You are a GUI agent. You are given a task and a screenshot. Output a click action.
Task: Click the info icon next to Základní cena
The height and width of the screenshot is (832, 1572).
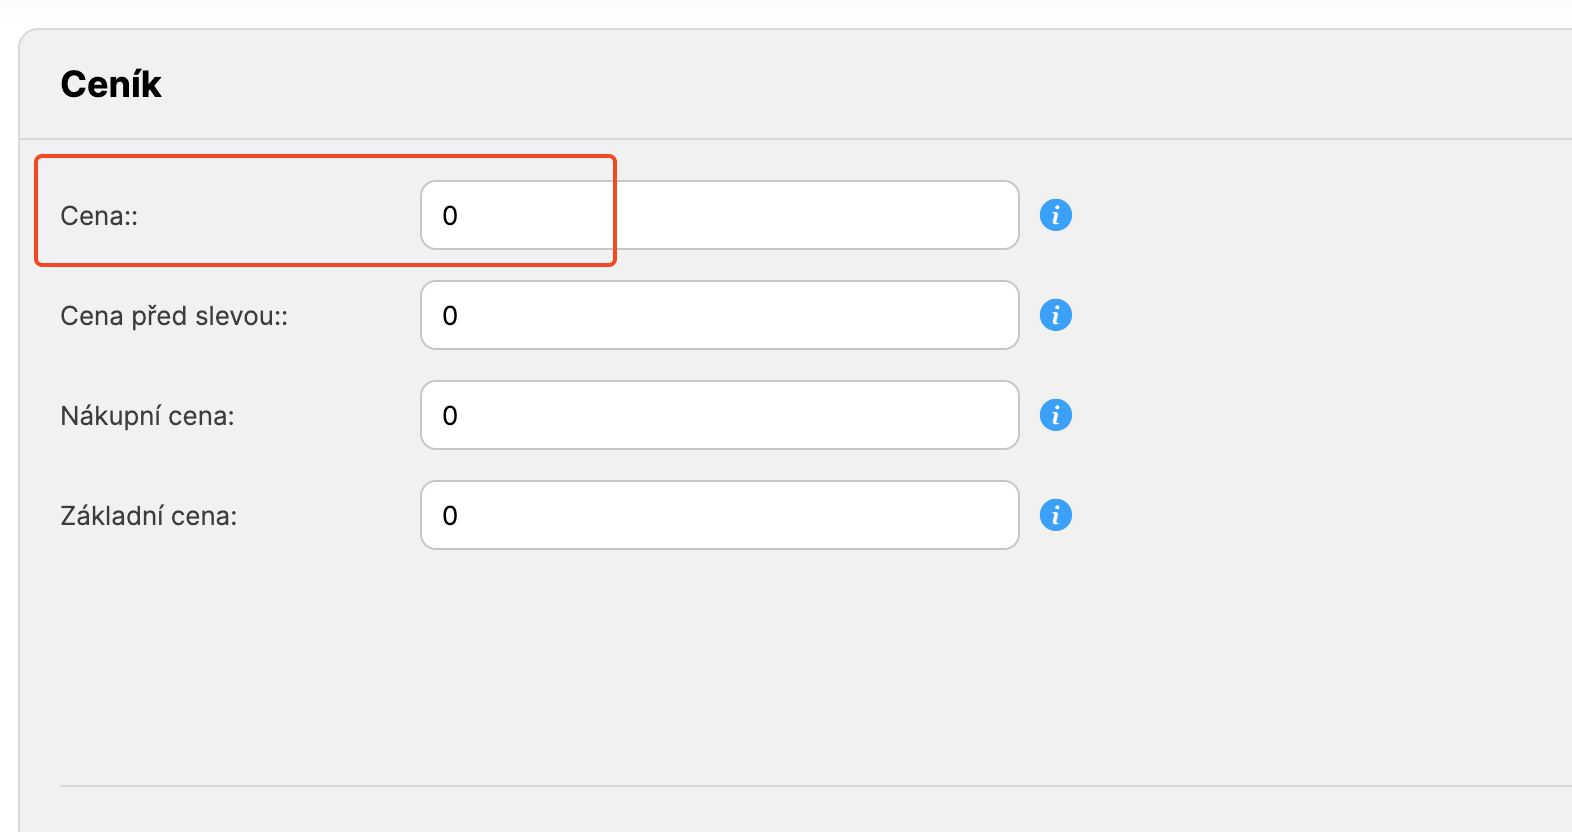point(1055,515)
